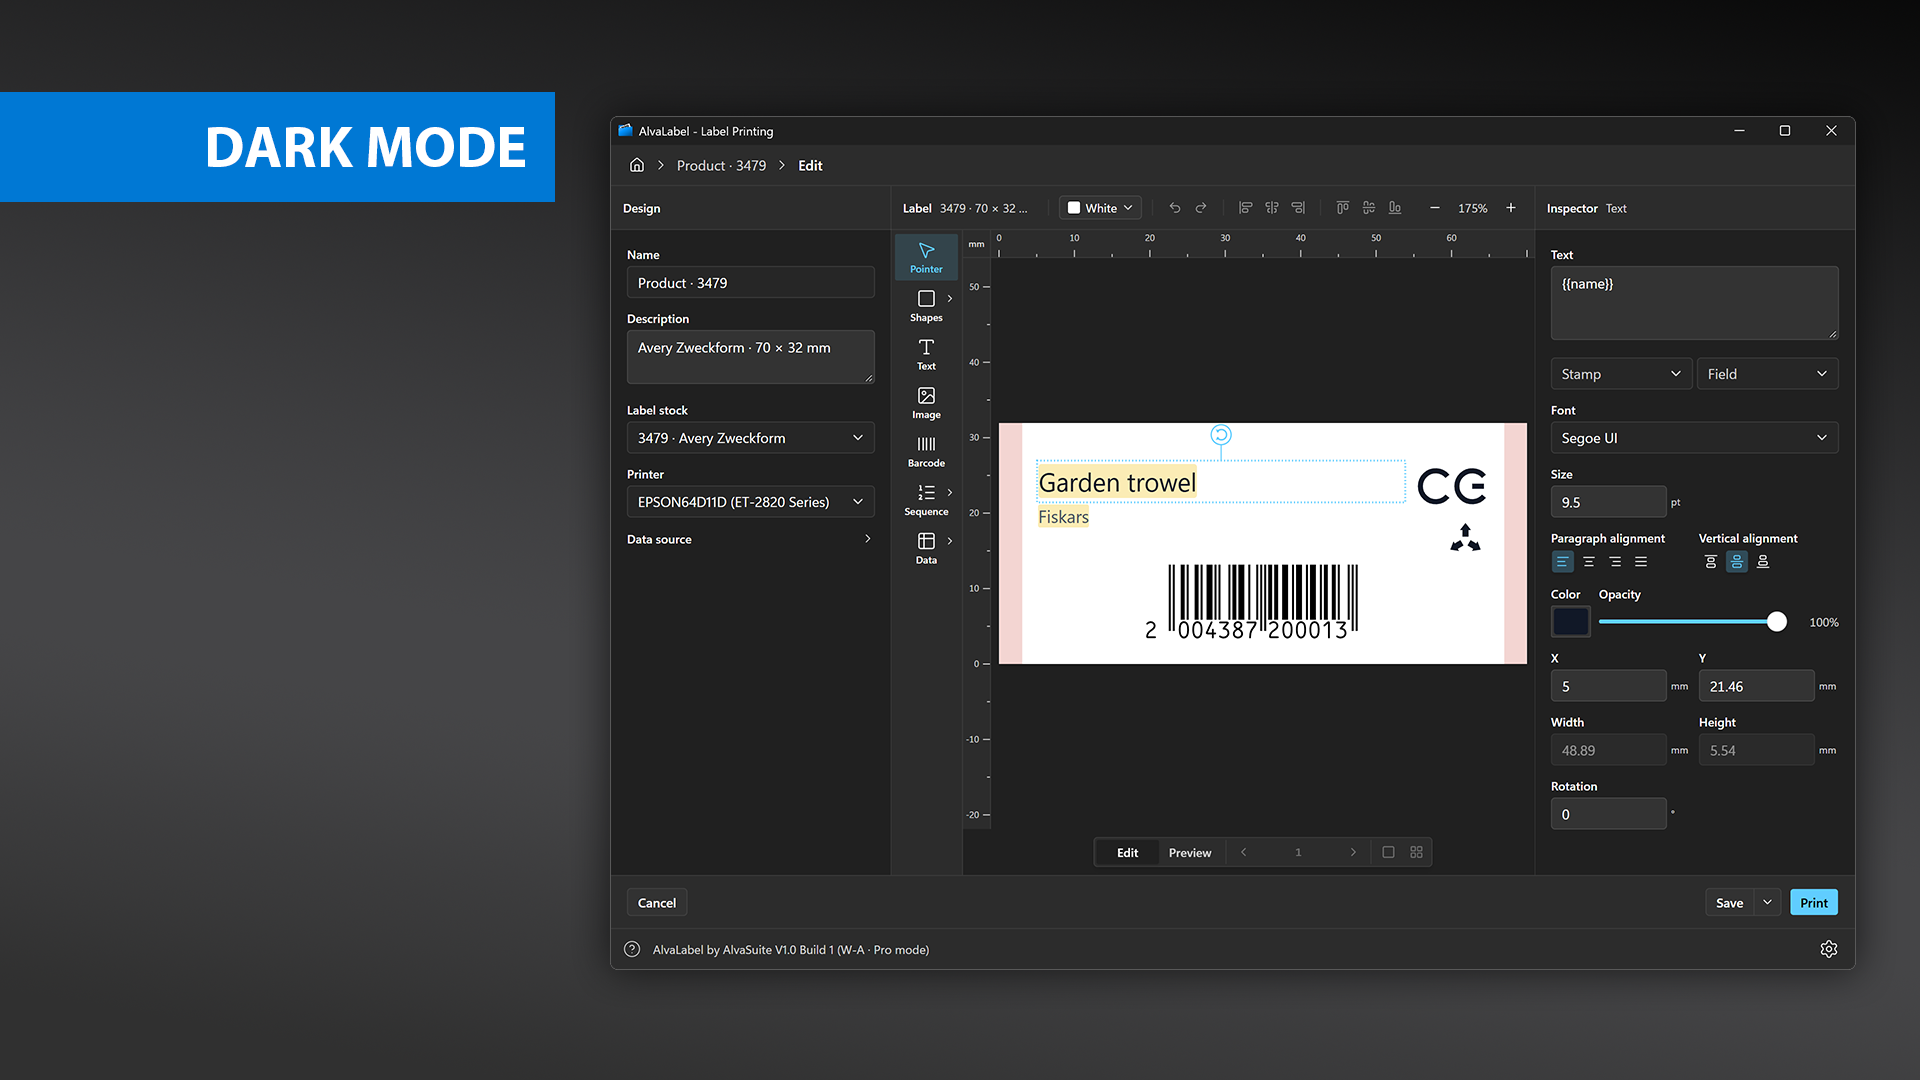Set vertical alignment to middle
The height and width of the screenshot is (1080, 1920).
(1737, 562)
